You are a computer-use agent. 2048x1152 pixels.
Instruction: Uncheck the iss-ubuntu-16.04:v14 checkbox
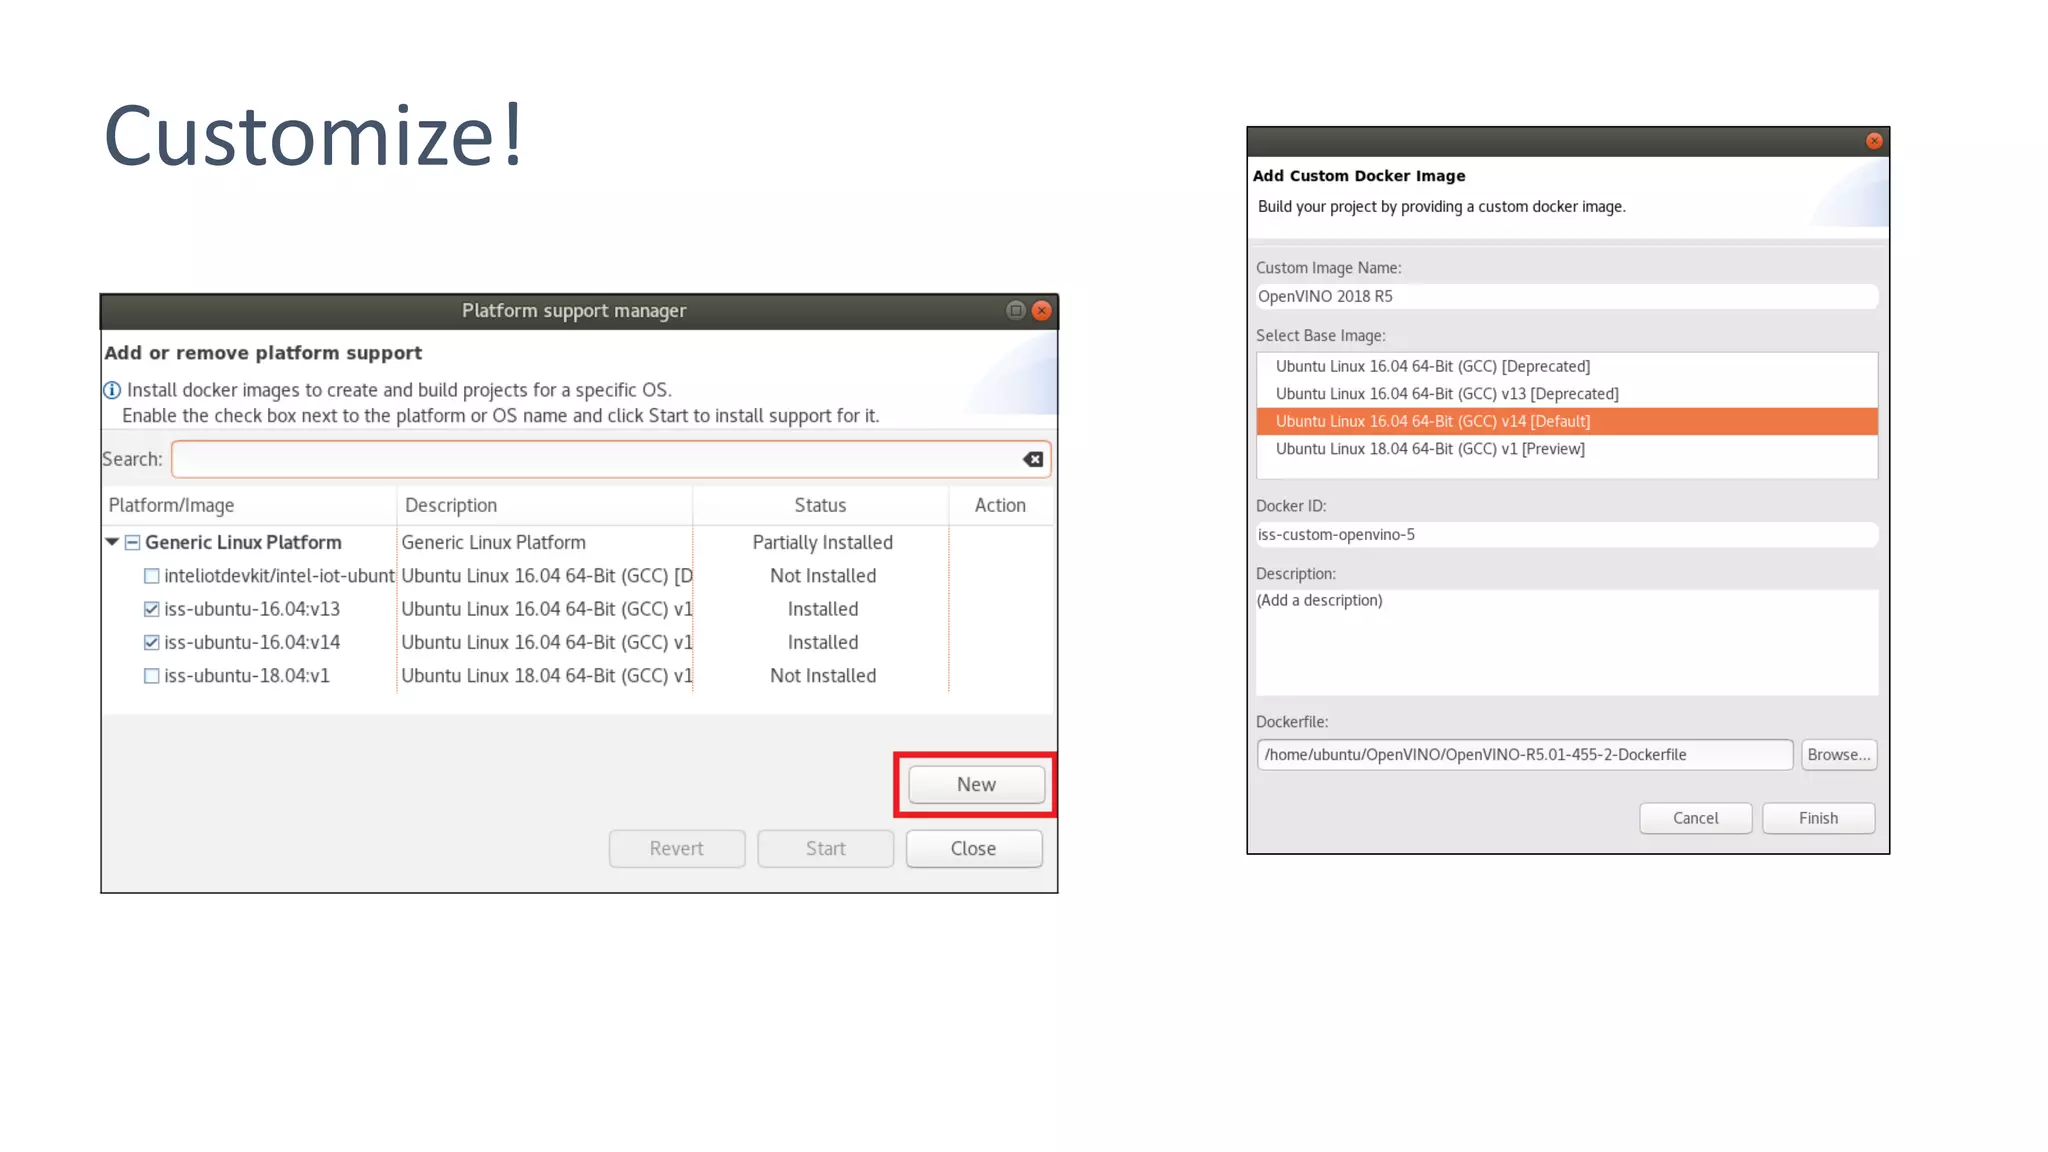pos(151,642)
